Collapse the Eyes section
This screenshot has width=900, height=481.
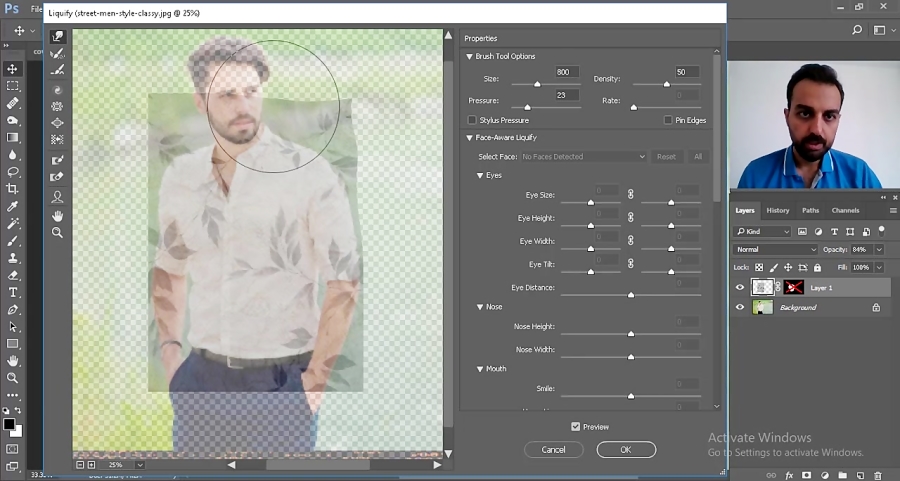click(480, 176)
